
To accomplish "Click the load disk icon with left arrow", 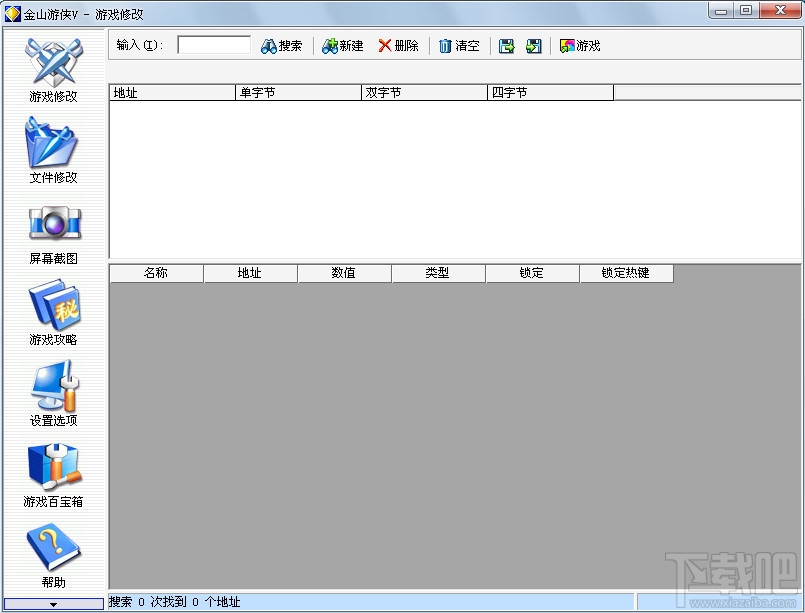I will 534,46.
